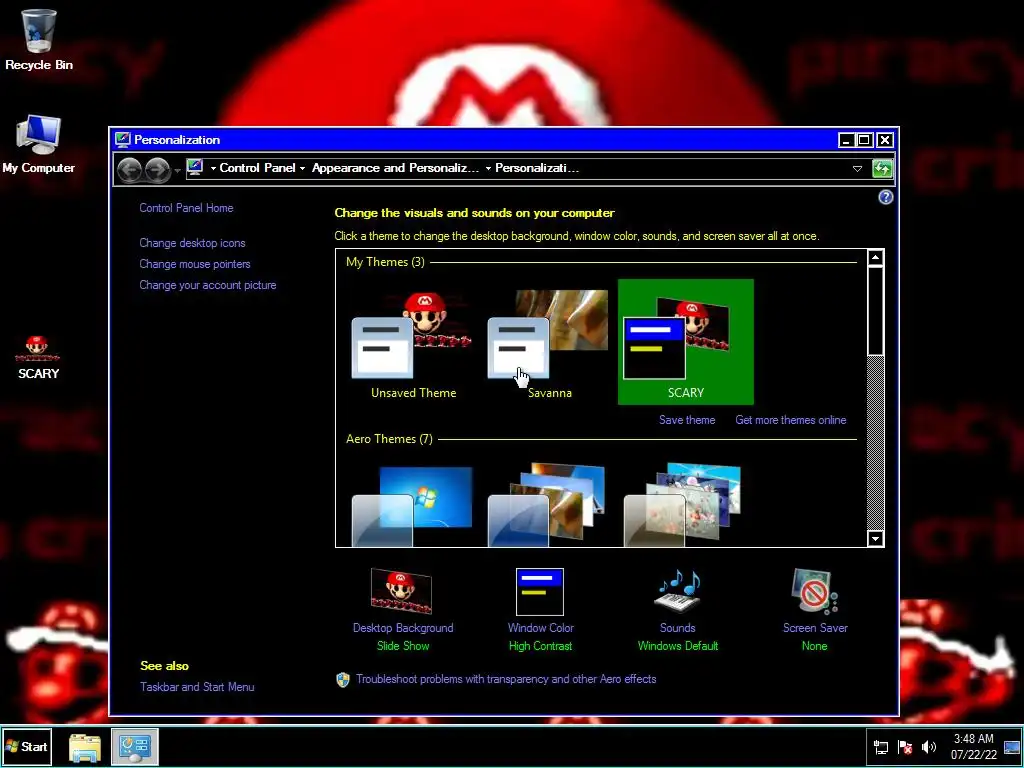Minimize the Personalization window
The image size is (1024, 768).
tap(846, 140)
